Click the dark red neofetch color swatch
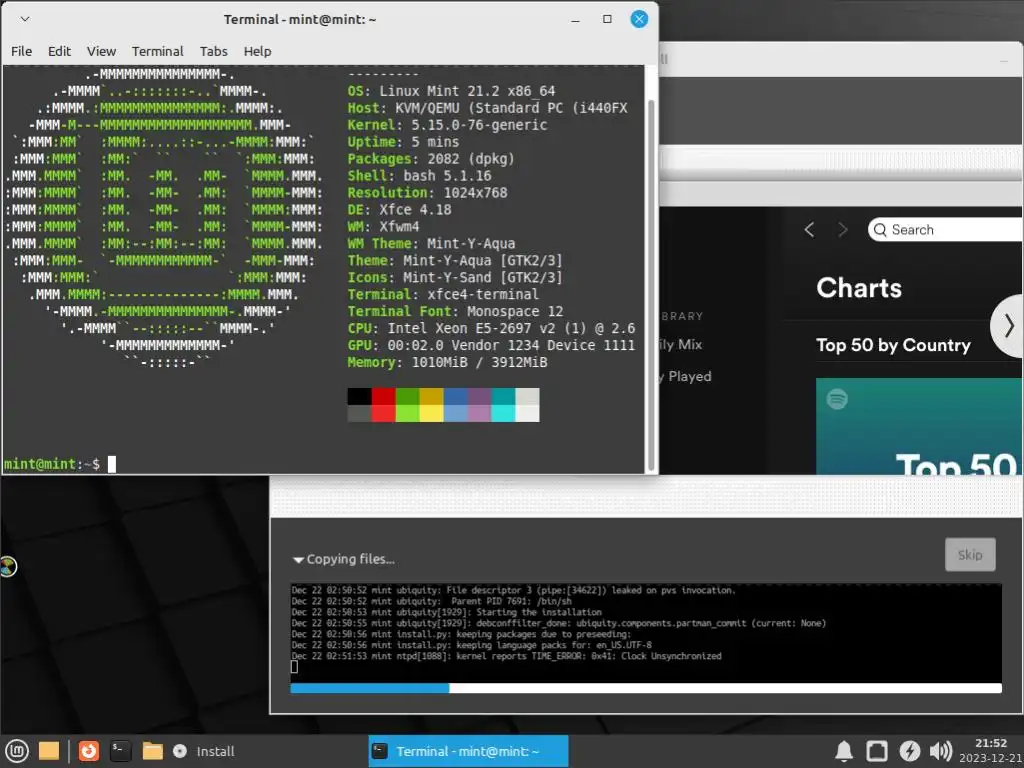 tap(383, 396)
